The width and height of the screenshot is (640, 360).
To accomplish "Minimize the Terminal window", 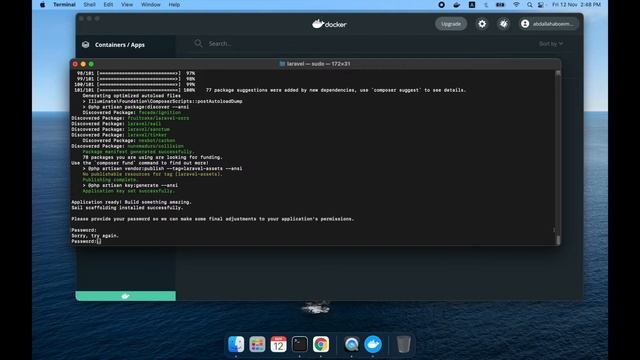I will tap(83, 64).
